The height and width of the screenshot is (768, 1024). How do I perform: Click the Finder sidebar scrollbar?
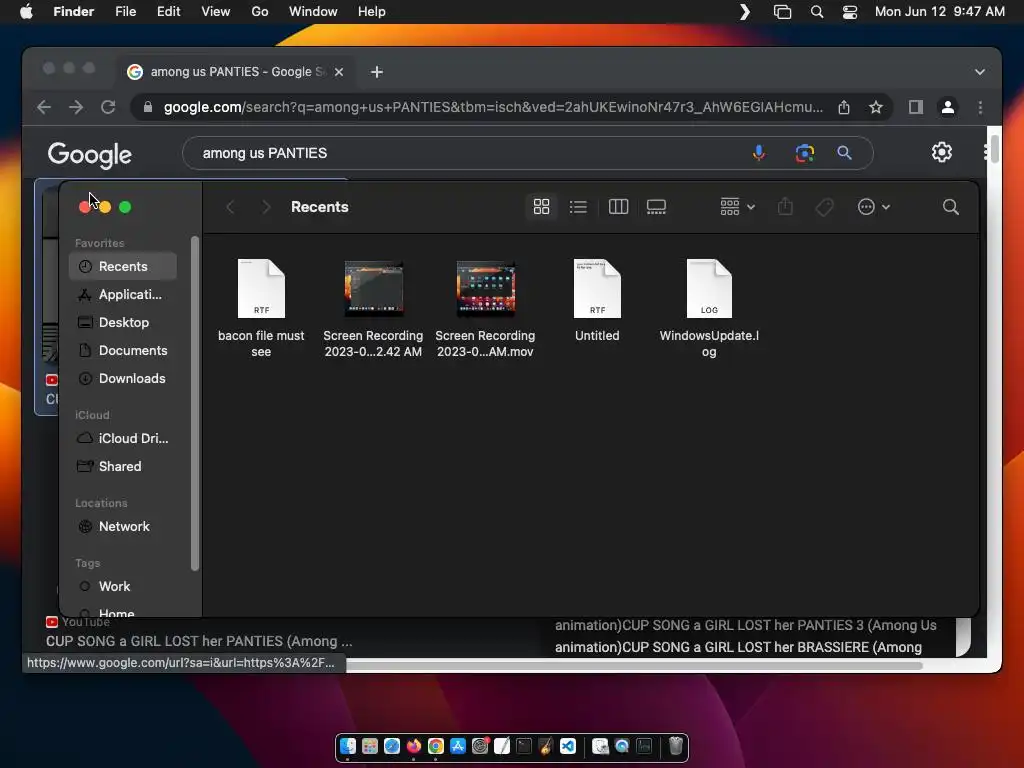point(194,404)
